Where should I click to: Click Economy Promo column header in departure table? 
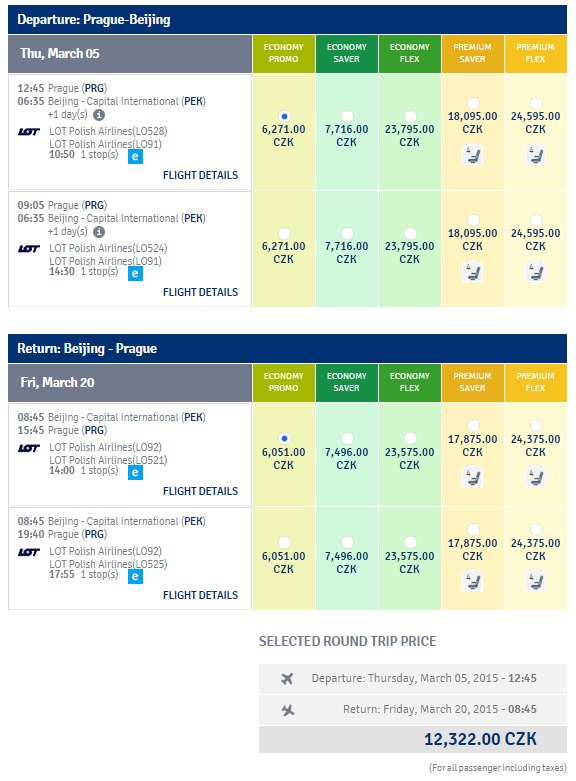click(x=284, y=54)
